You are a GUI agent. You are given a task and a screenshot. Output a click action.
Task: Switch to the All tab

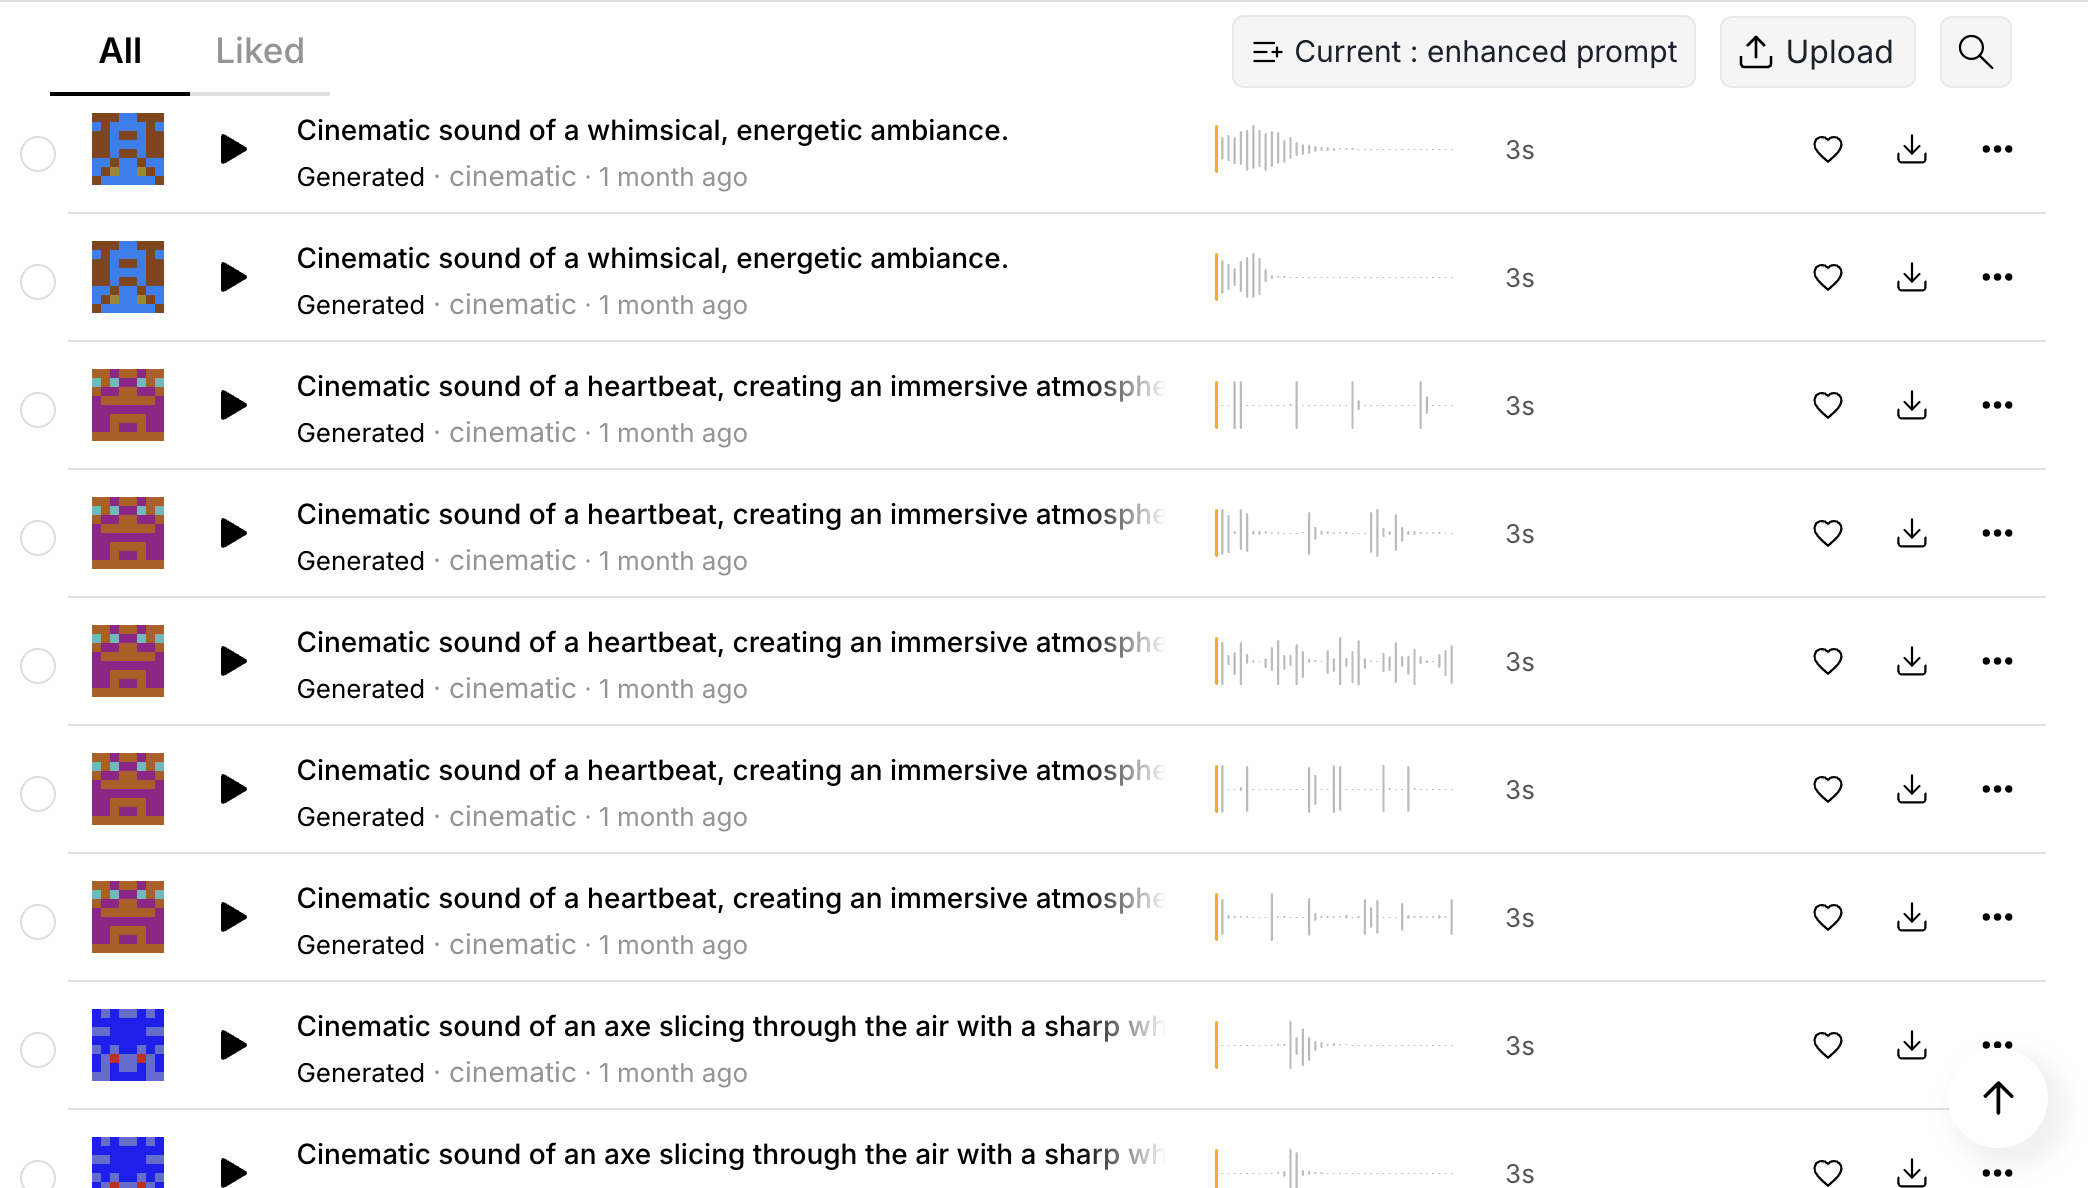[x=120, y=51]
